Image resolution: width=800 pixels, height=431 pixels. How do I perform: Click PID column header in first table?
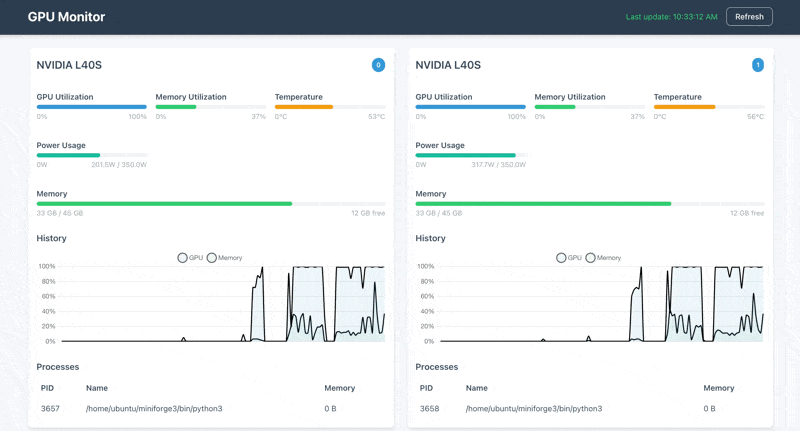pyautogui.click(x=47, y=388)
